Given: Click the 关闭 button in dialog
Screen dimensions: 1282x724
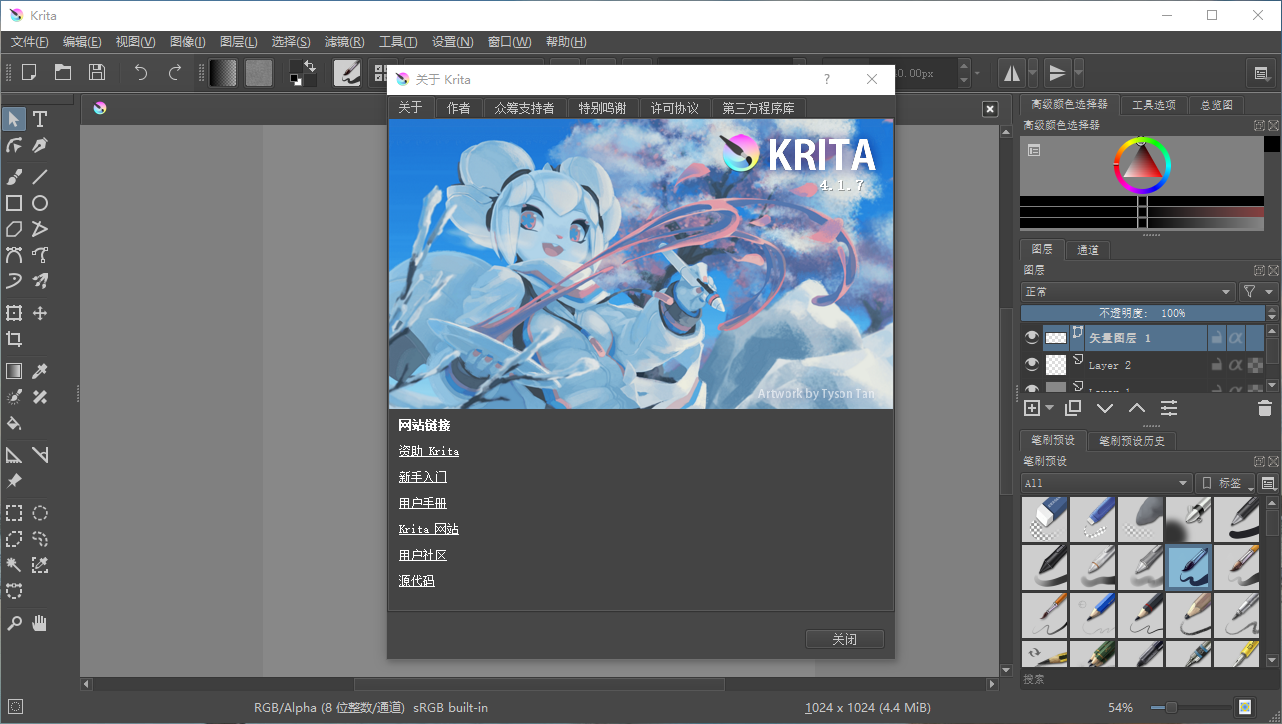Looking at the screenshot, I should pyautogui.click(x=844, y=639).
